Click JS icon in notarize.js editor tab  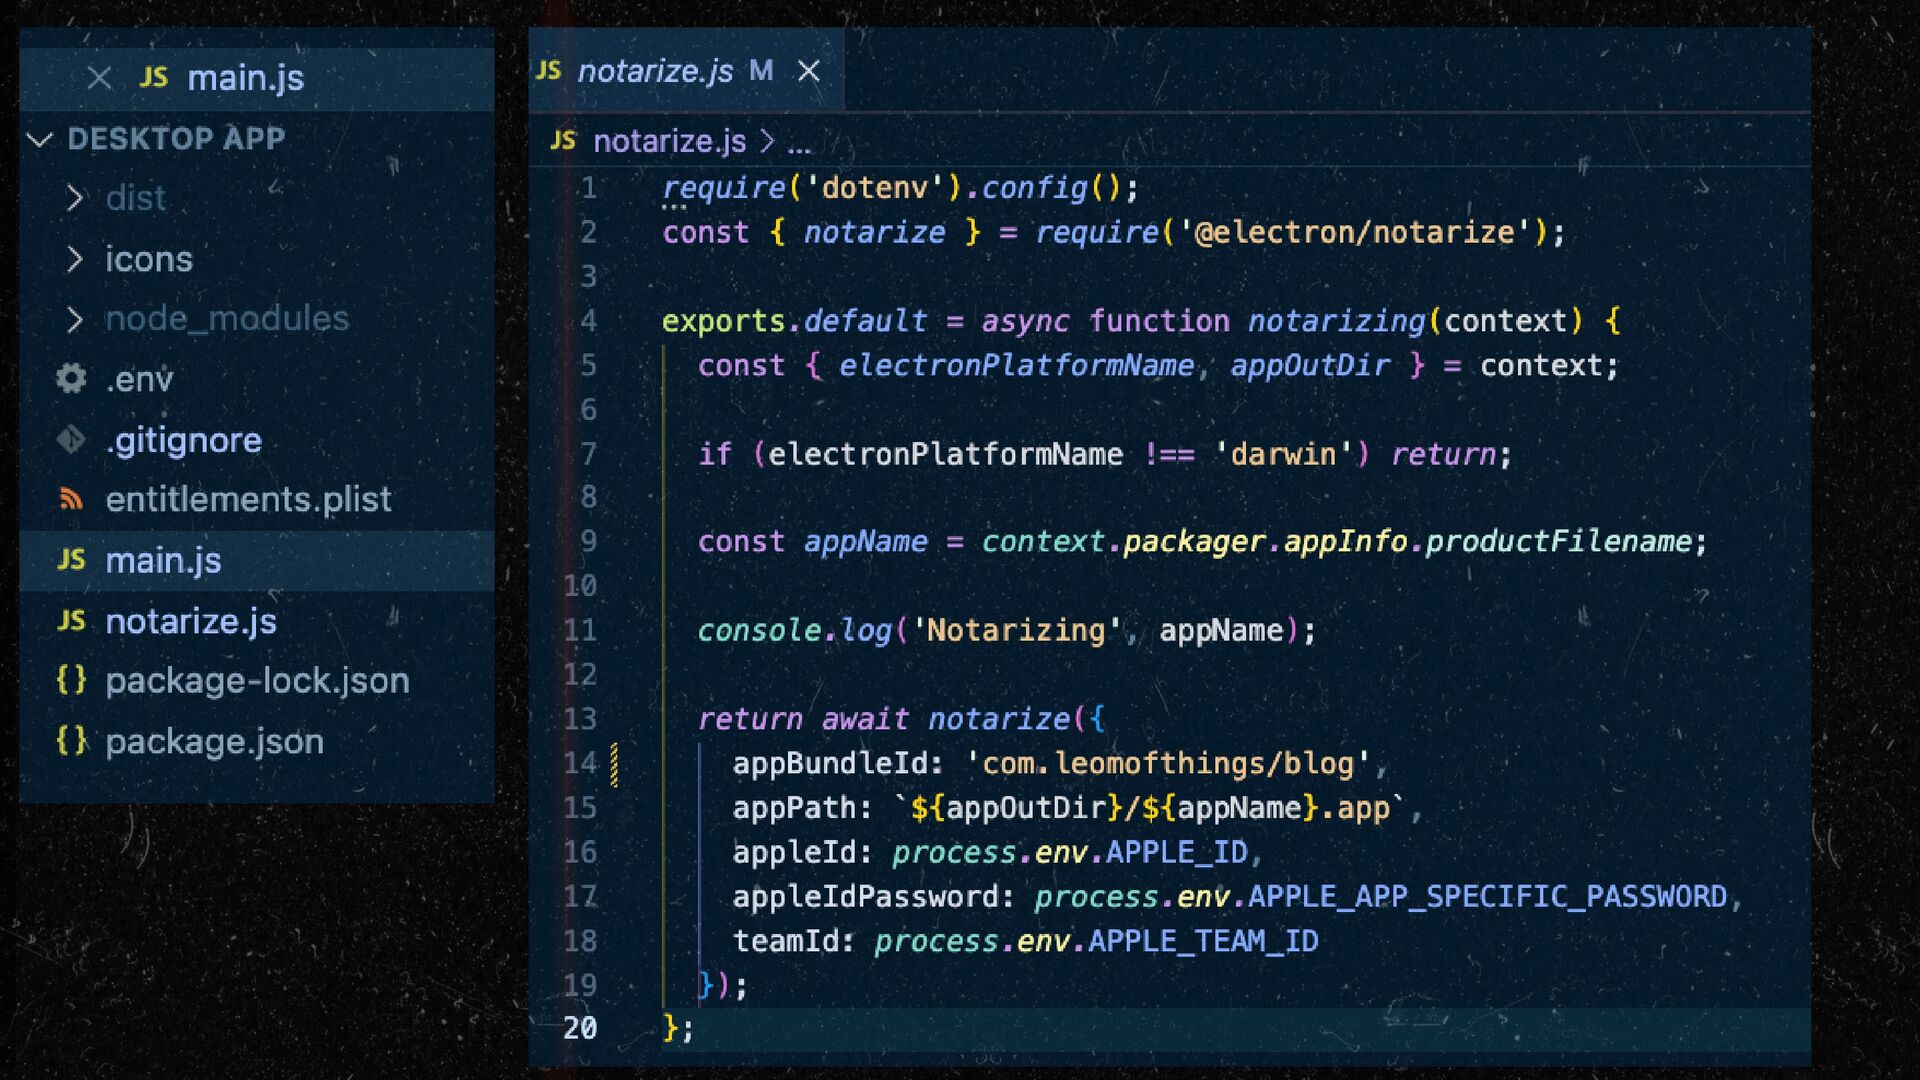click(x=548, y=70)
